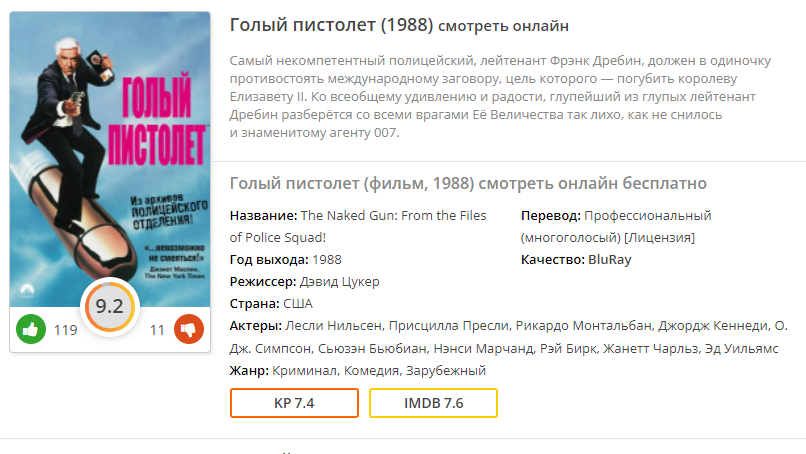Viewport: 806px width, 454px height.
Task: Open the Голый пистолет movie poster
Action: (x=110, y=150)
